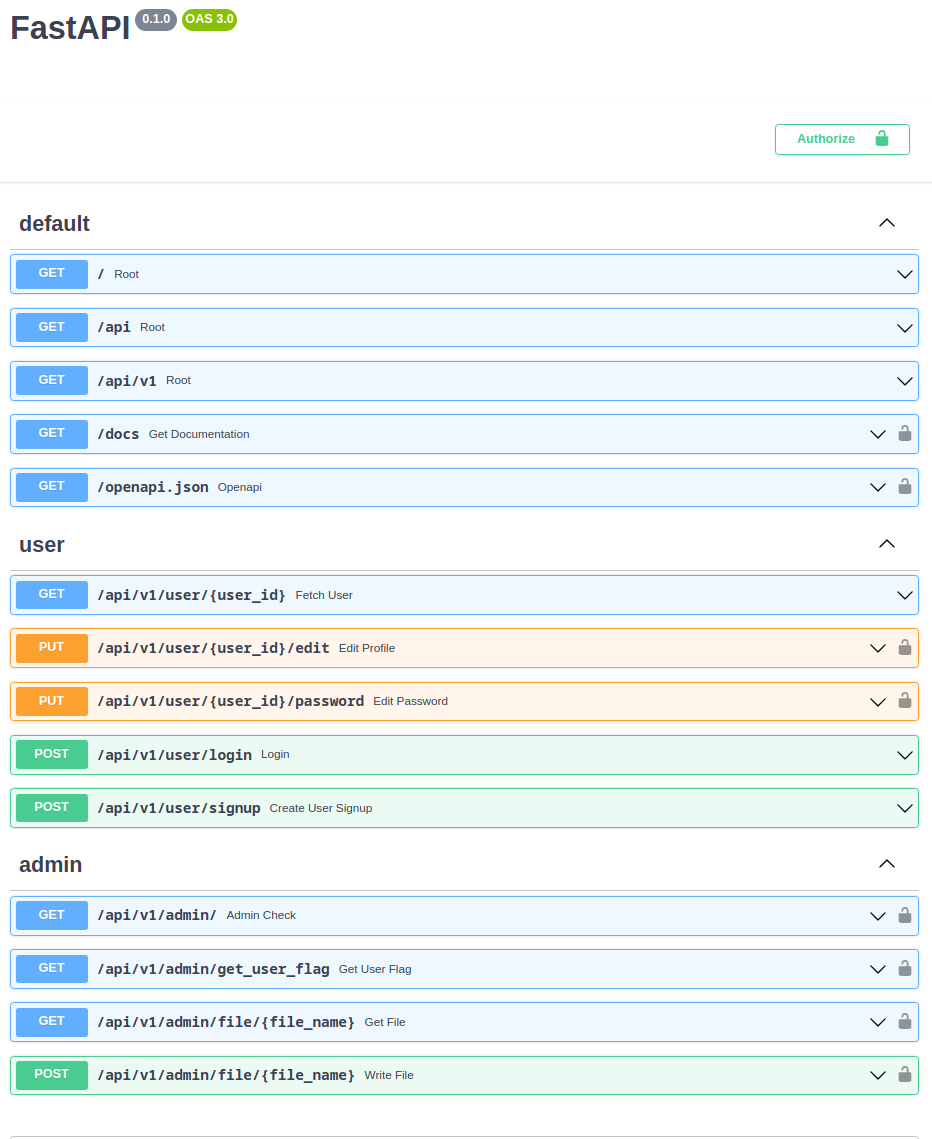The width and height of the screenshot is (932, 1139).
Task: Collapse the default section
Action: click(x=887, y=223)
